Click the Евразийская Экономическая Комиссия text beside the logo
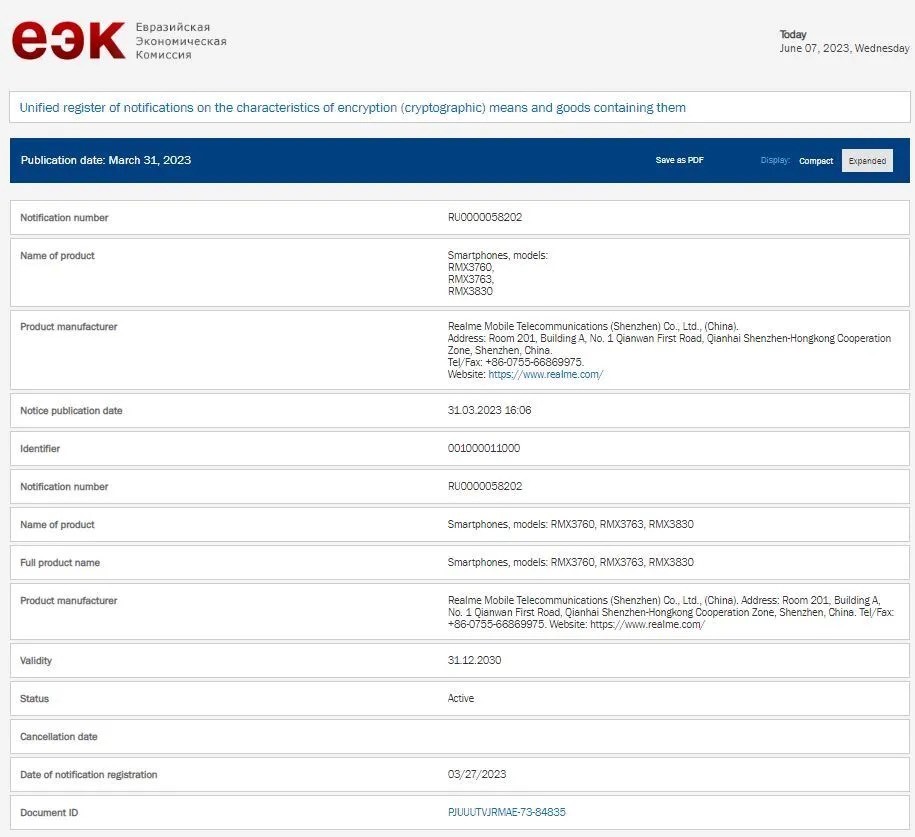The image size is (915, 837). pyautogui.click(x=180, y=41)
